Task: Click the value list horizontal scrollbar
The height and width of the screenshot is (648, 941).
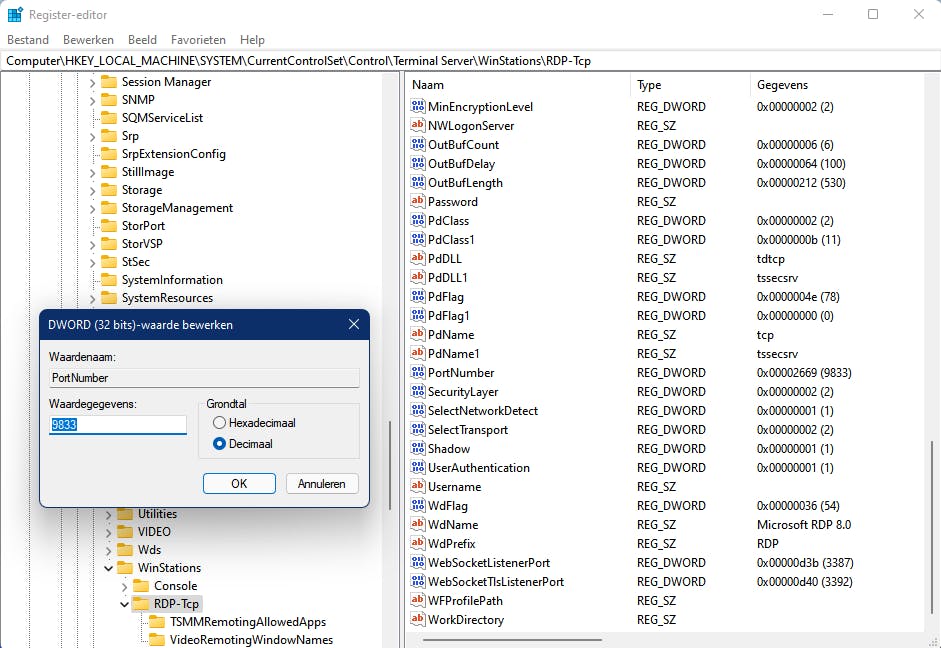Action: (512, 640)
